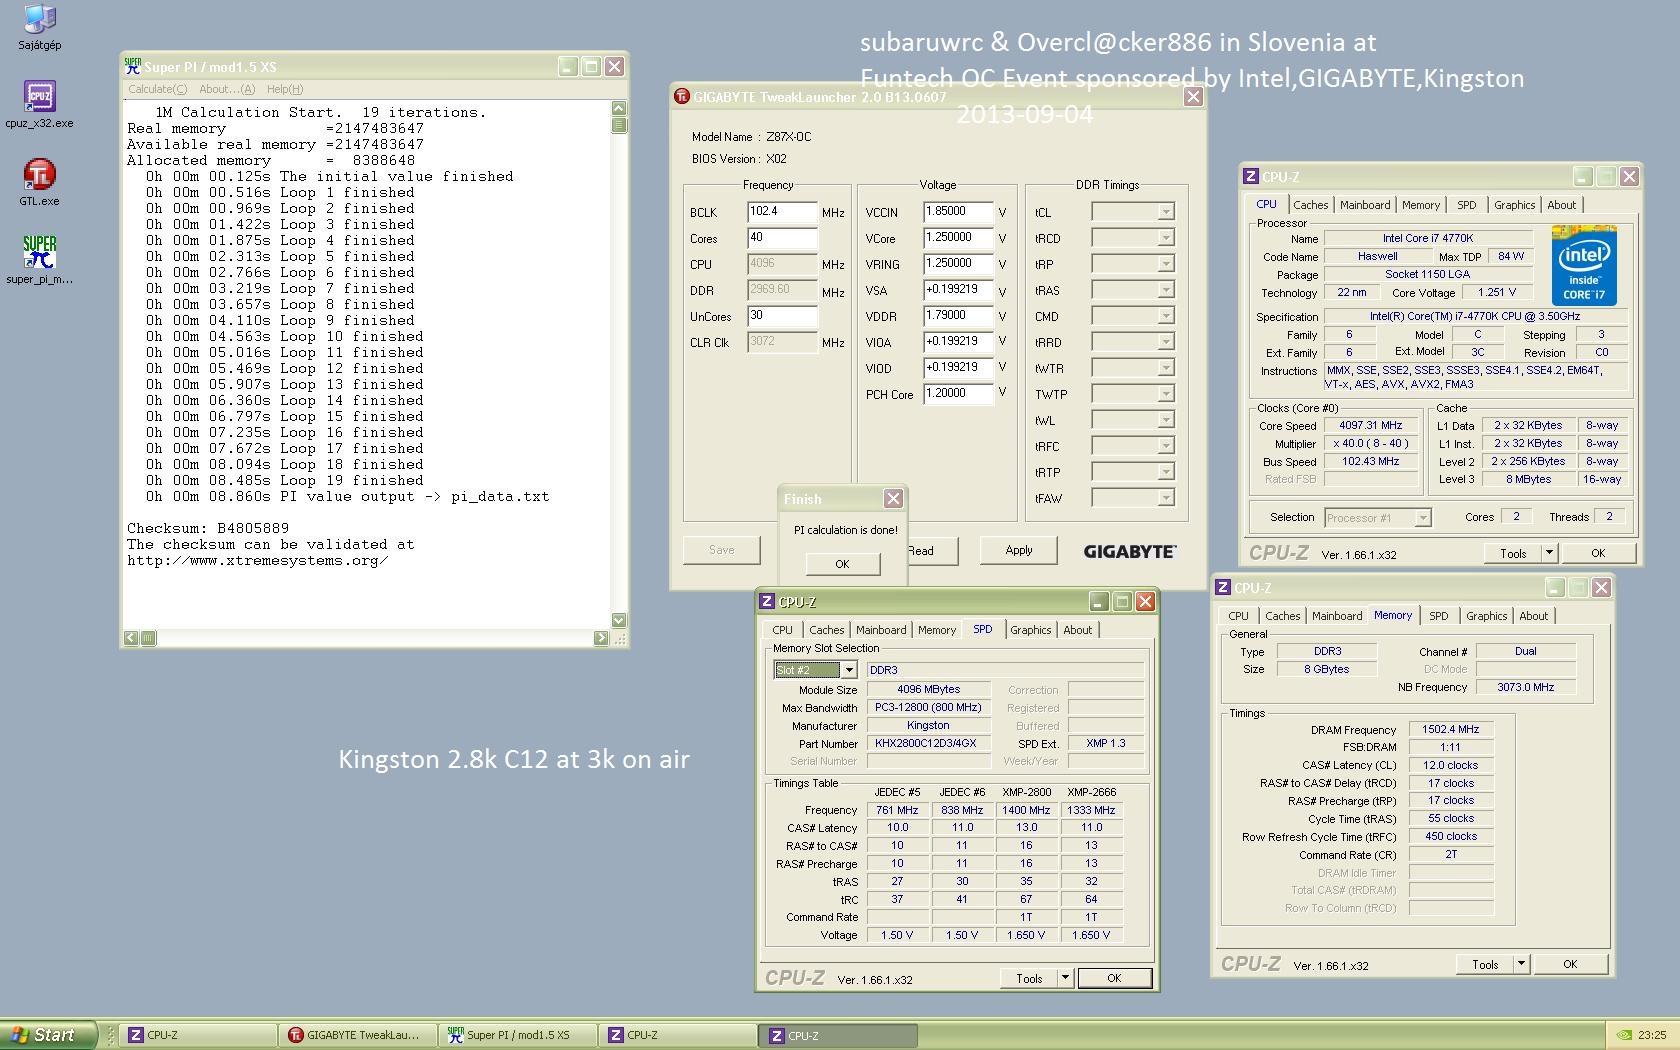1680x1050 pixels.
Task: Click the DRAM Frequency value 1502.4 MHz
Action: pos(1450,730)
